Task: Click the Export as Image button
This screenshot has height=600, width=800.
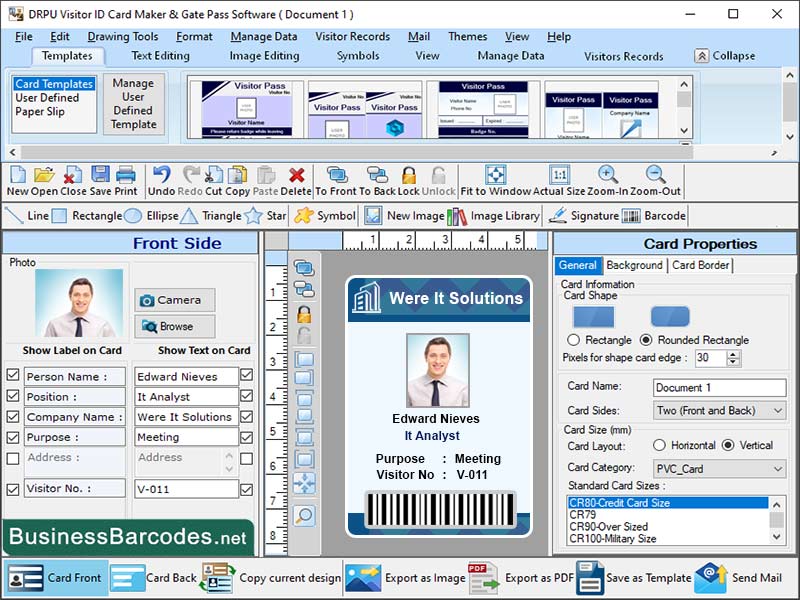Action: pyautogui.click(x=405, y=578)
